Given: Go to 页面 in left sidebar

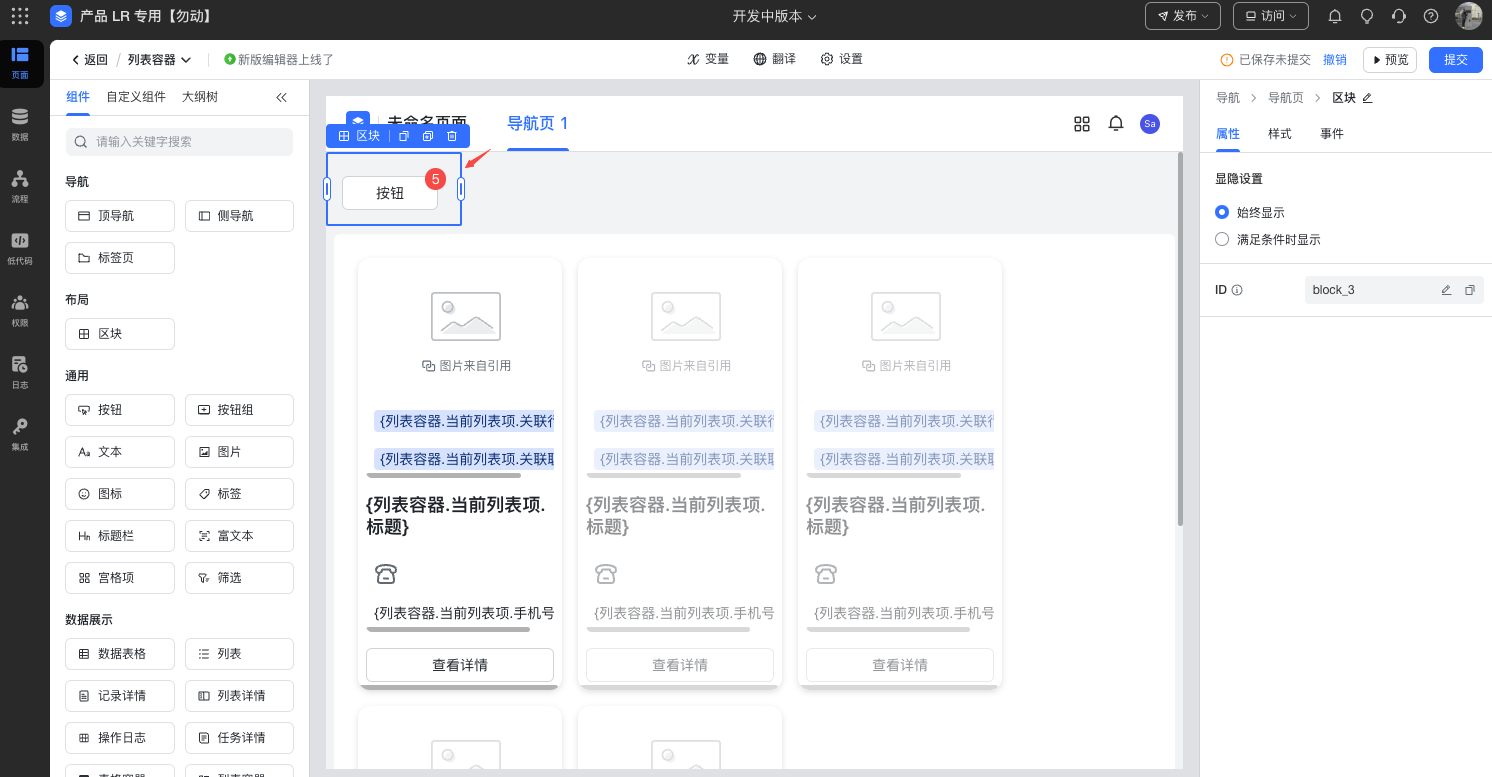Looking at the screenshot, I should click(20, 64).
